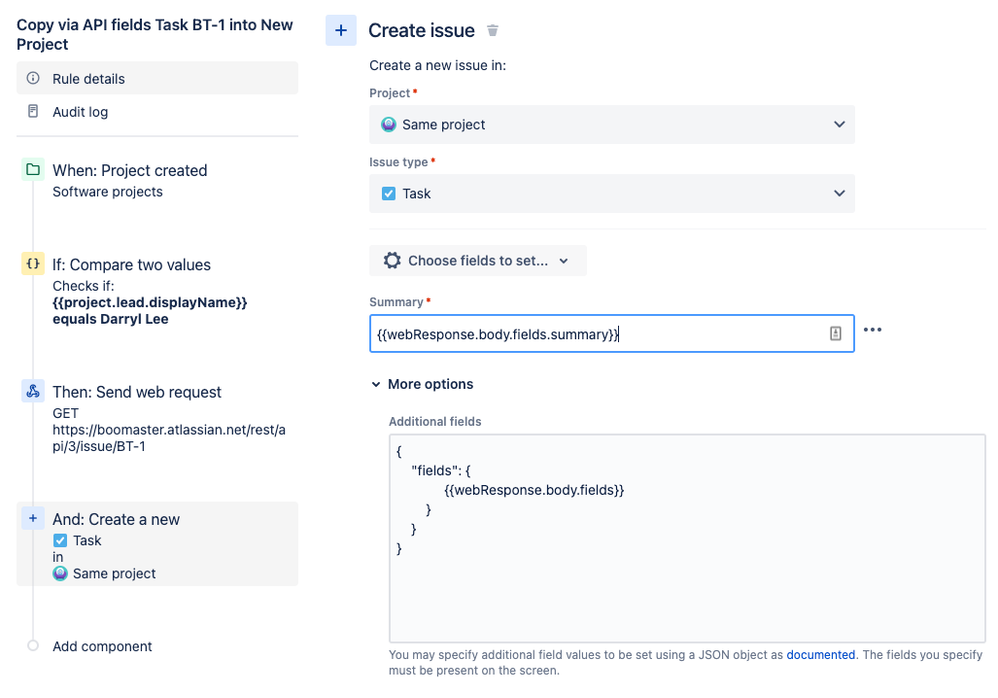Click the green folder trigger icon

(33, 170)
